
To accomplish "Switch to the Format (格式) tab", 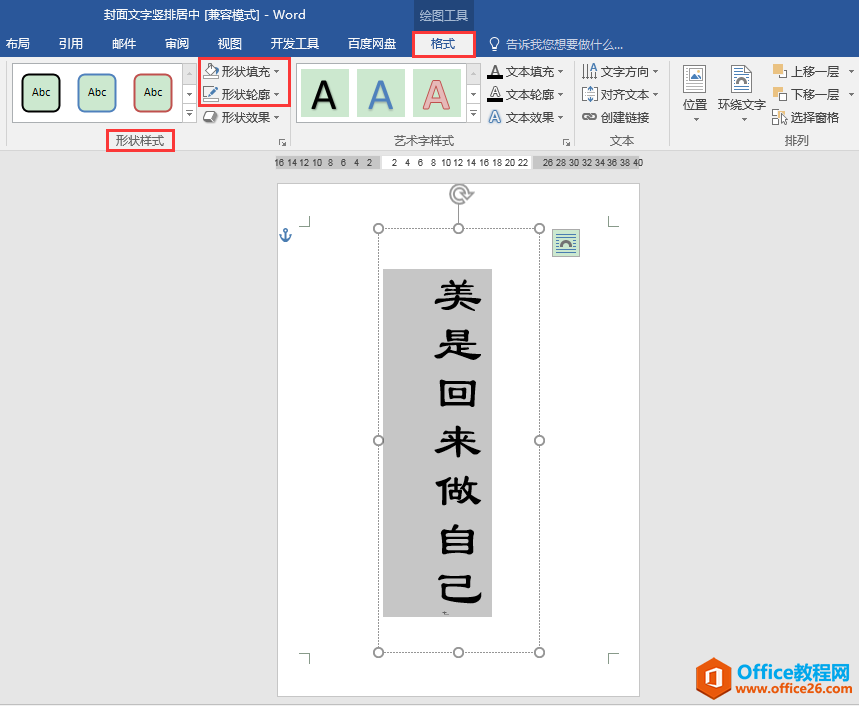I will coord(442,44).
